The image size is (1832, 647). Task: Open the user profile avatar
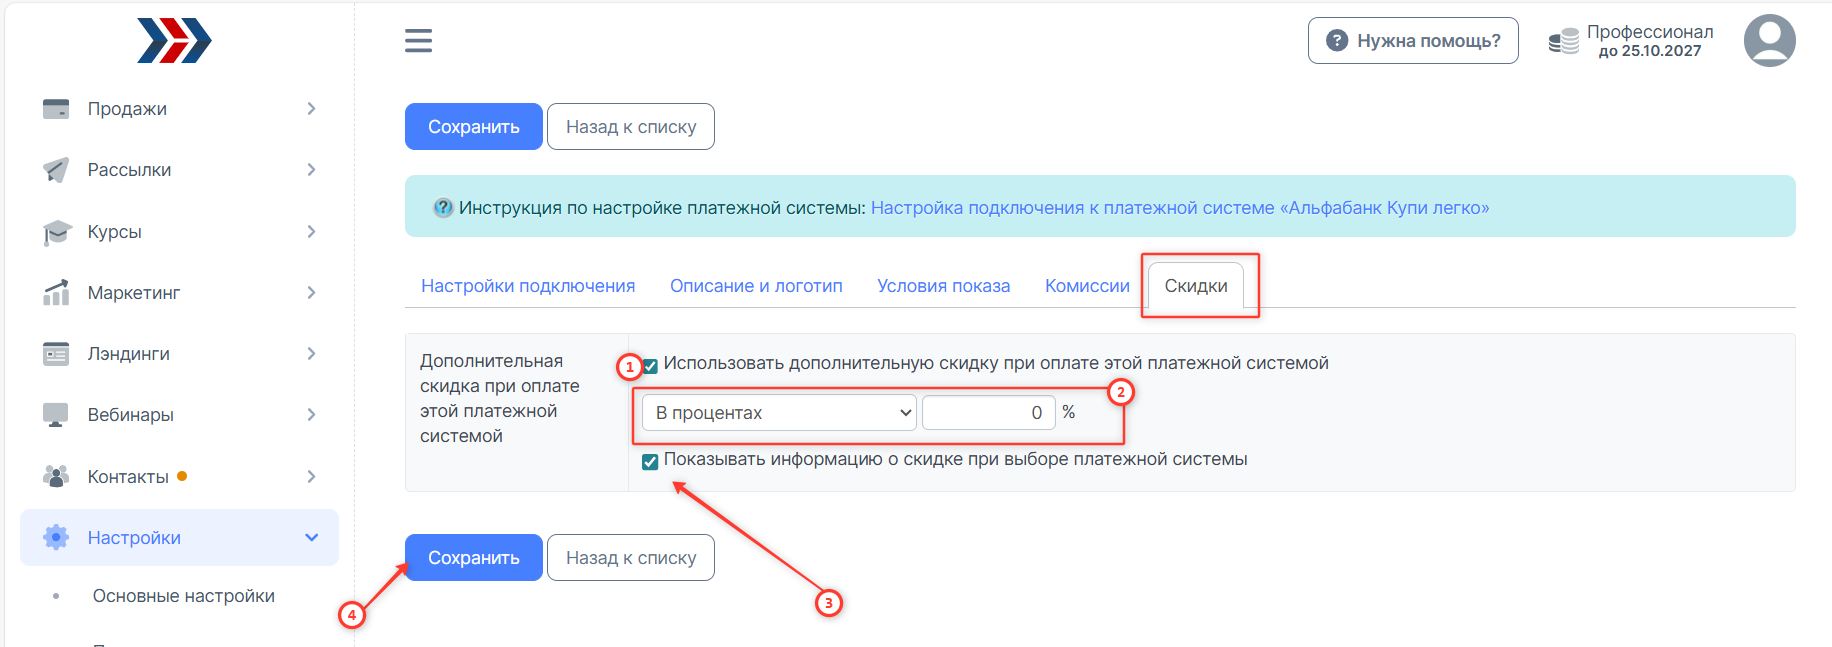(x=1769, y=41)
